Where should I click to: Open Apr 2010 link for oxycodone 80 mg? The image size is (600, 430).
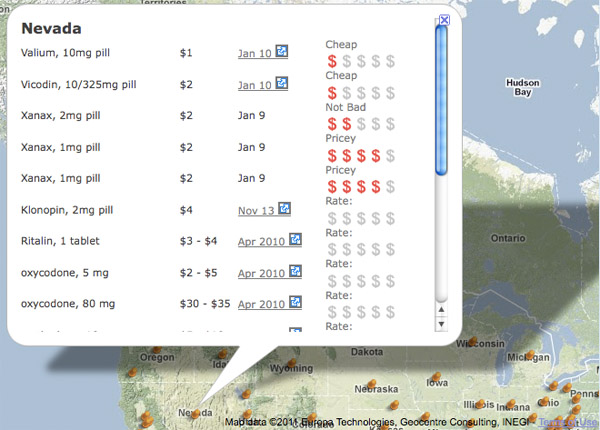coord(261,304)
